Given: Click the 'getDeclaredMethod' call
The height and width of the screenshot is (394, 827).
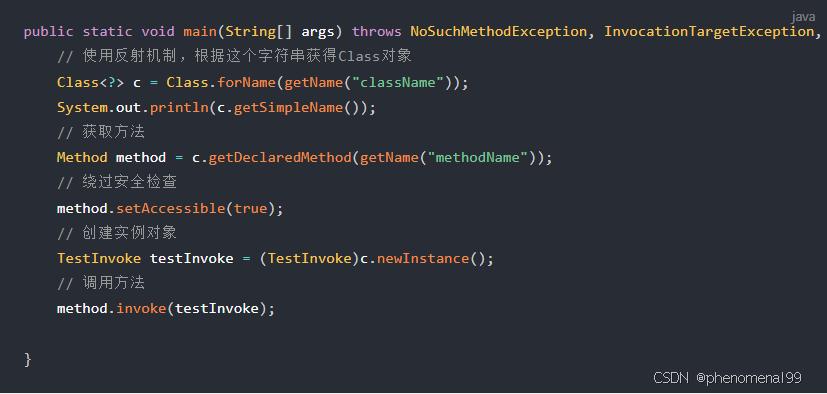Looking at the screenshot, I should 280,158.
